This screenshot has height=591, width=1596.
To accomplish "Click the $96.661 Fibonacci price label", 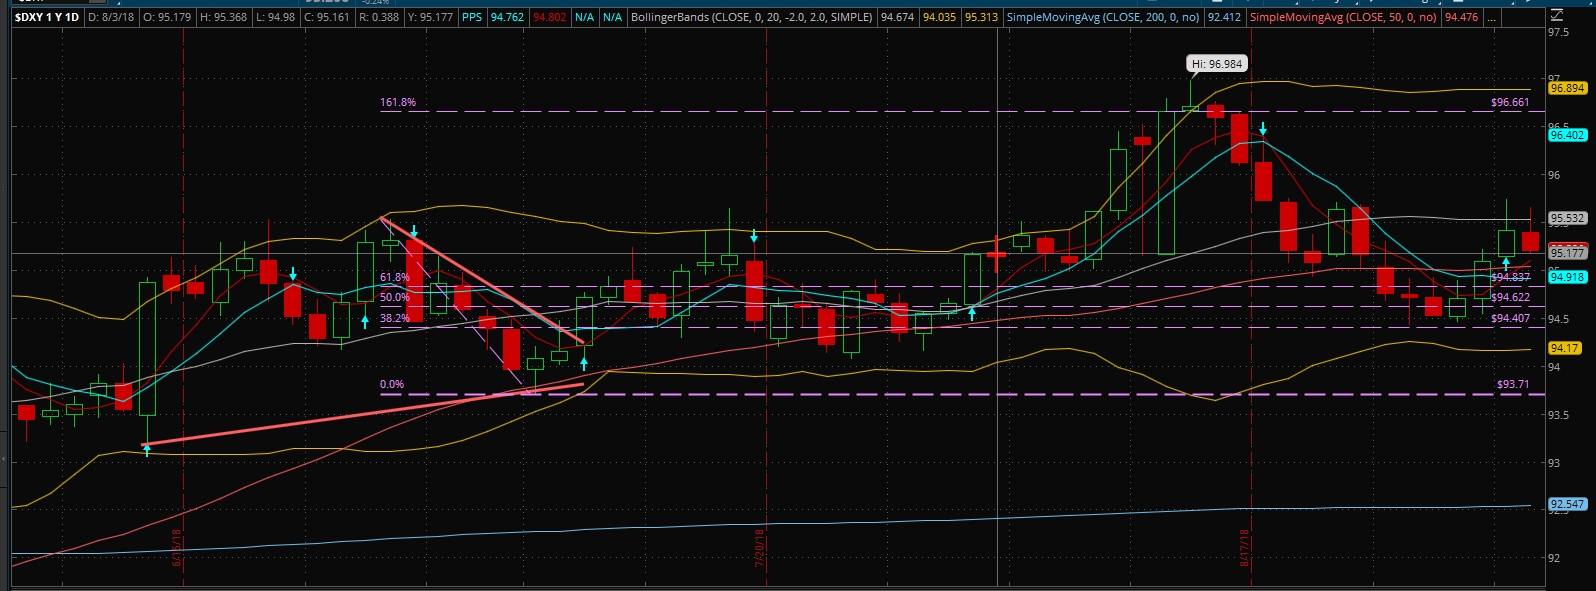I will point(1510,102).
